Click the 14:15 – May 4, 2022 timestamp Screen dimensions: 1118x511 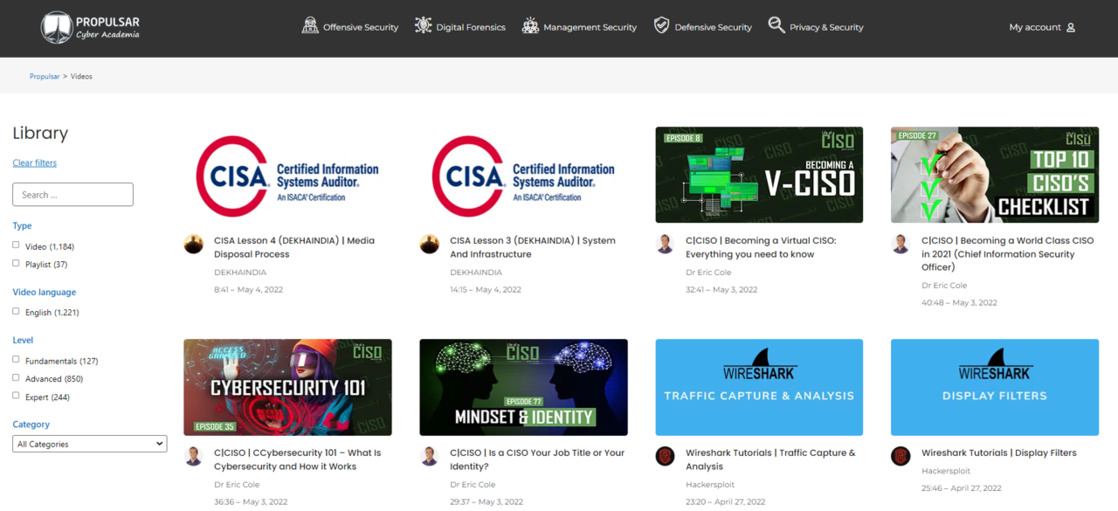tap(486, 290)
